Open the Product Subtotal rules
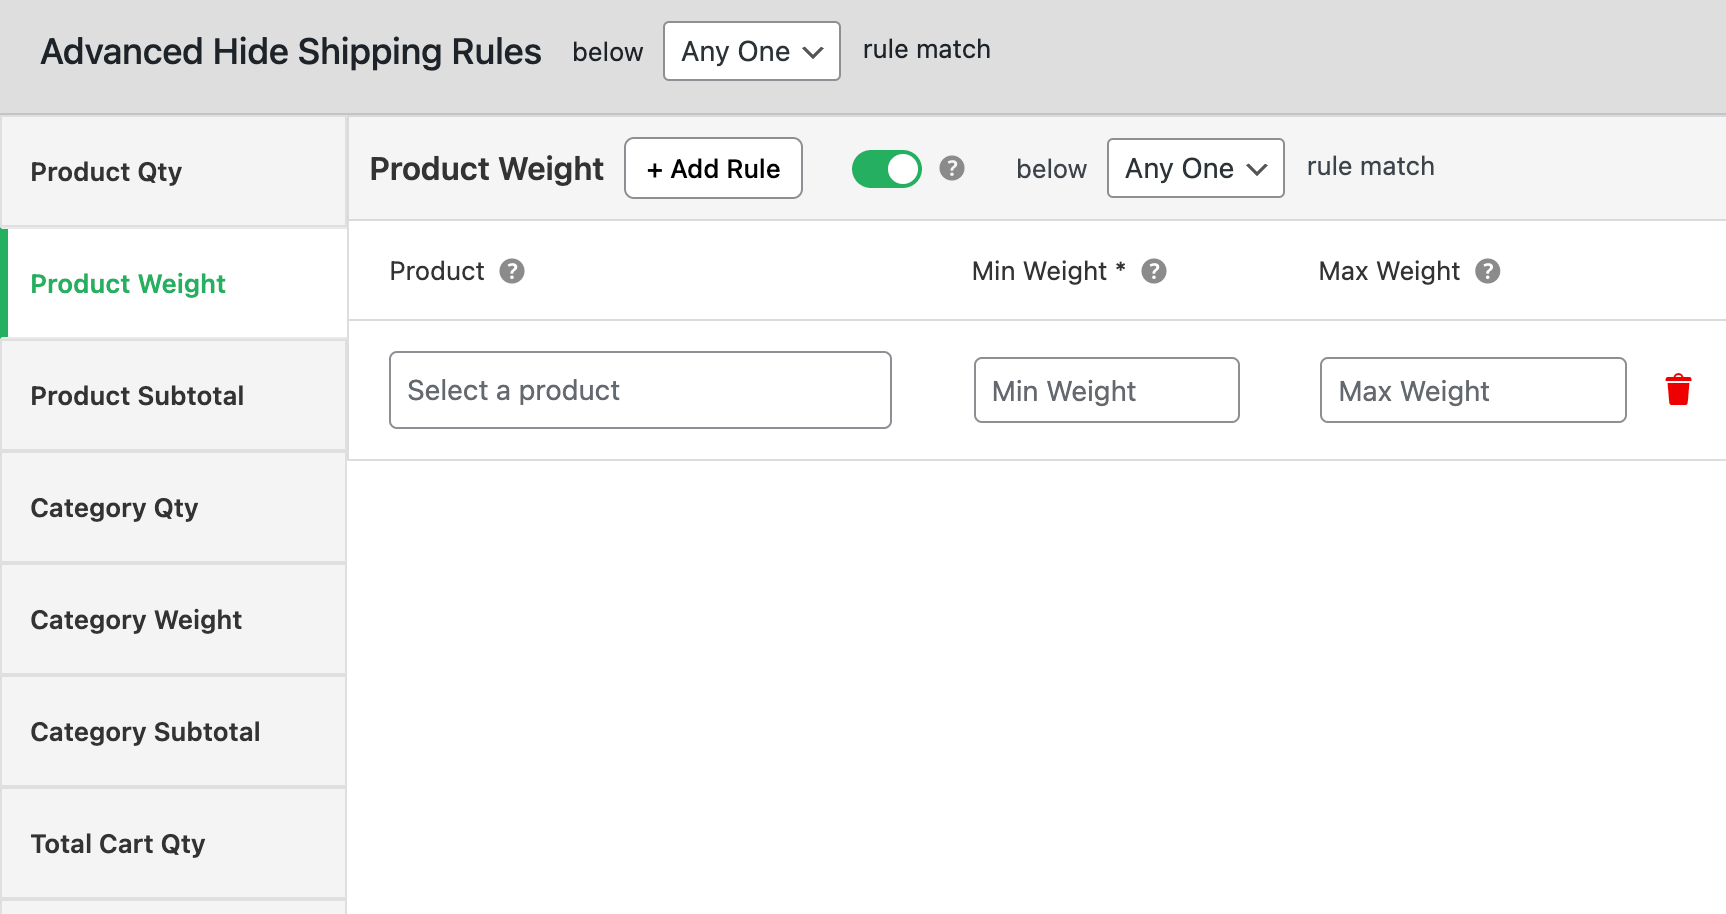The height and width of the screenshot is (914, 1726). (x=137, y=396)
